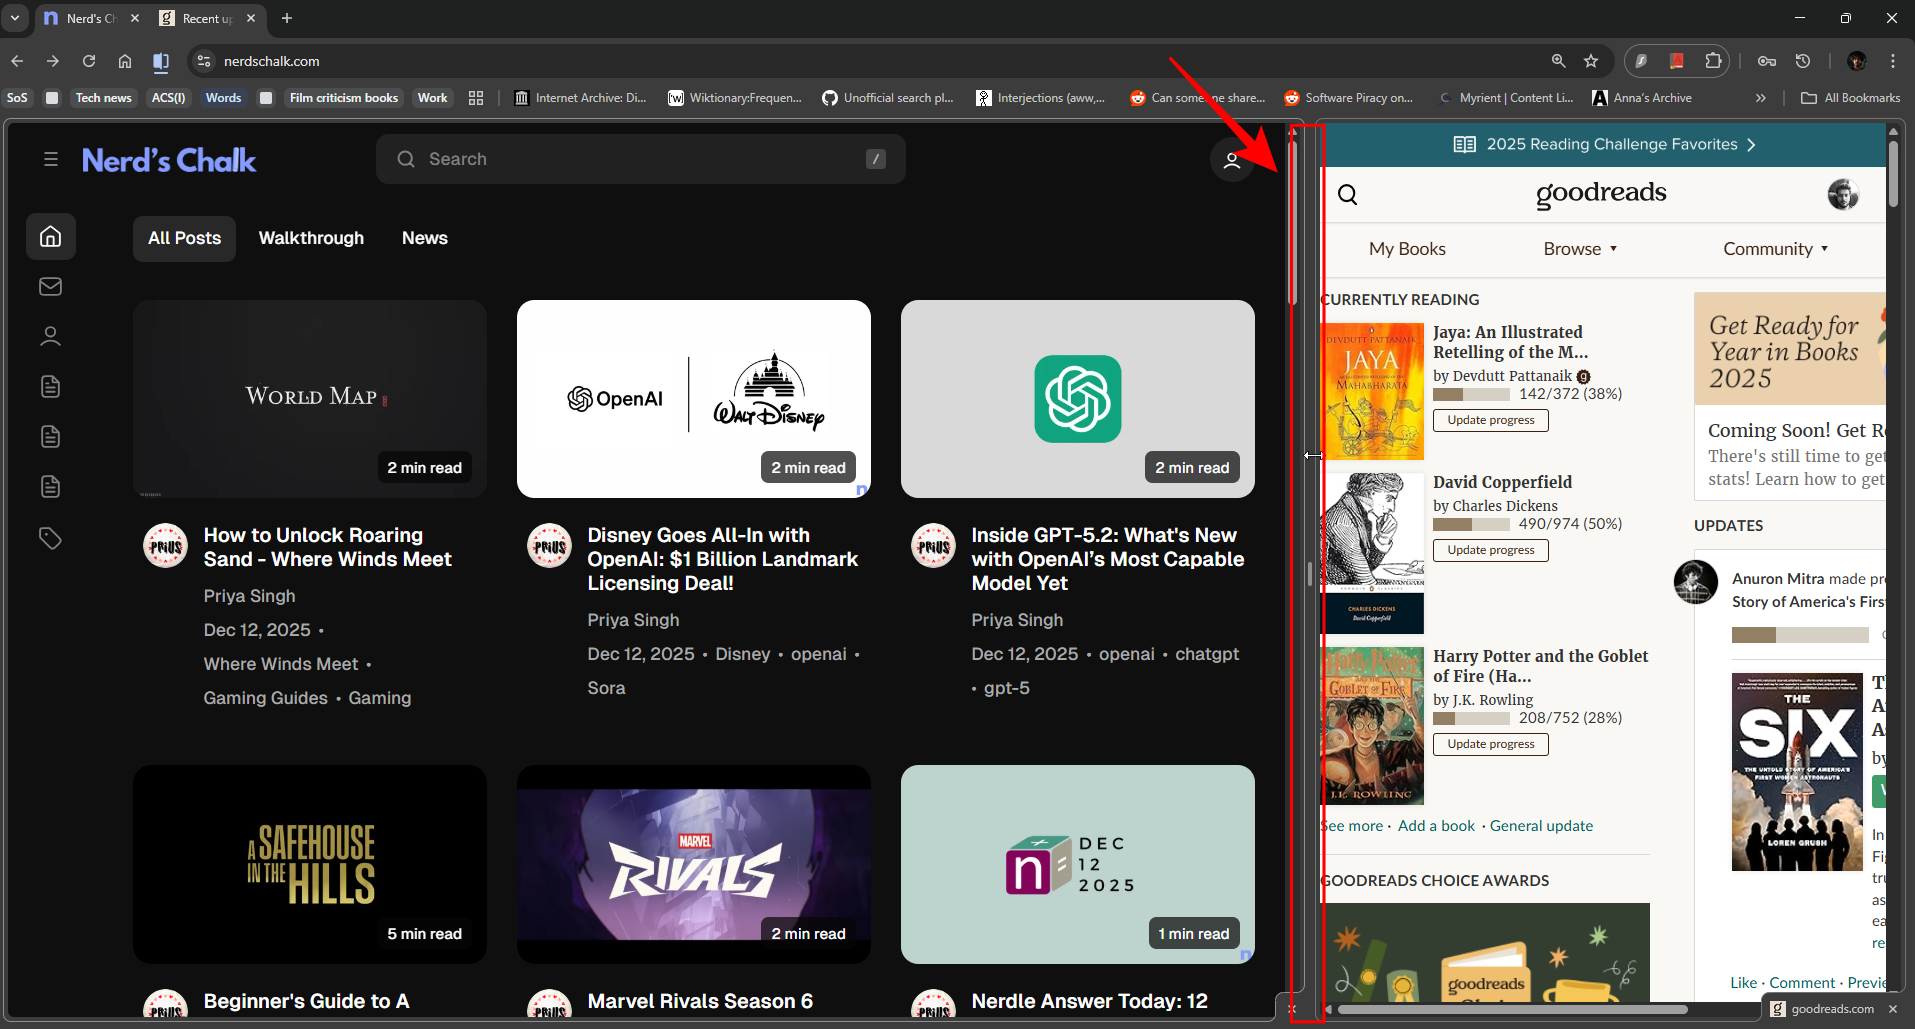Close the goodreads.com split view pane

[1893, 1009]
